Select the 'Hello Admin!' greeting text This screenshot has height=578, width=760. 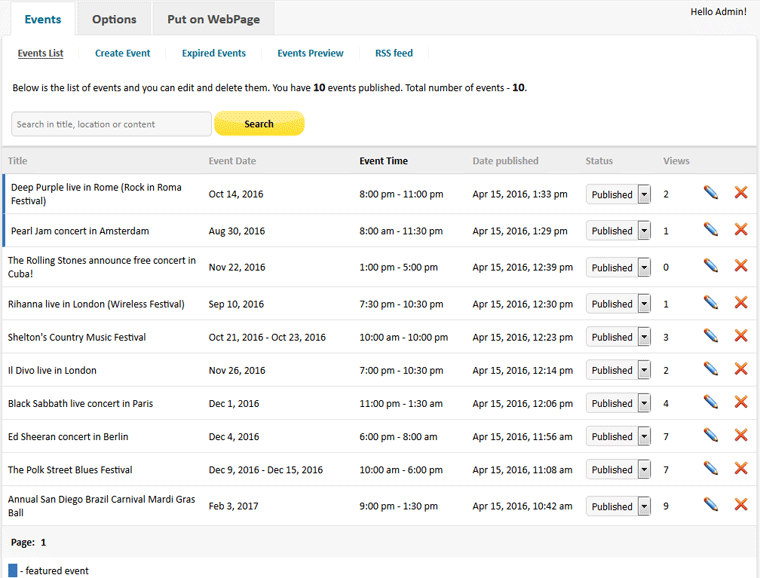pos(718,12)
